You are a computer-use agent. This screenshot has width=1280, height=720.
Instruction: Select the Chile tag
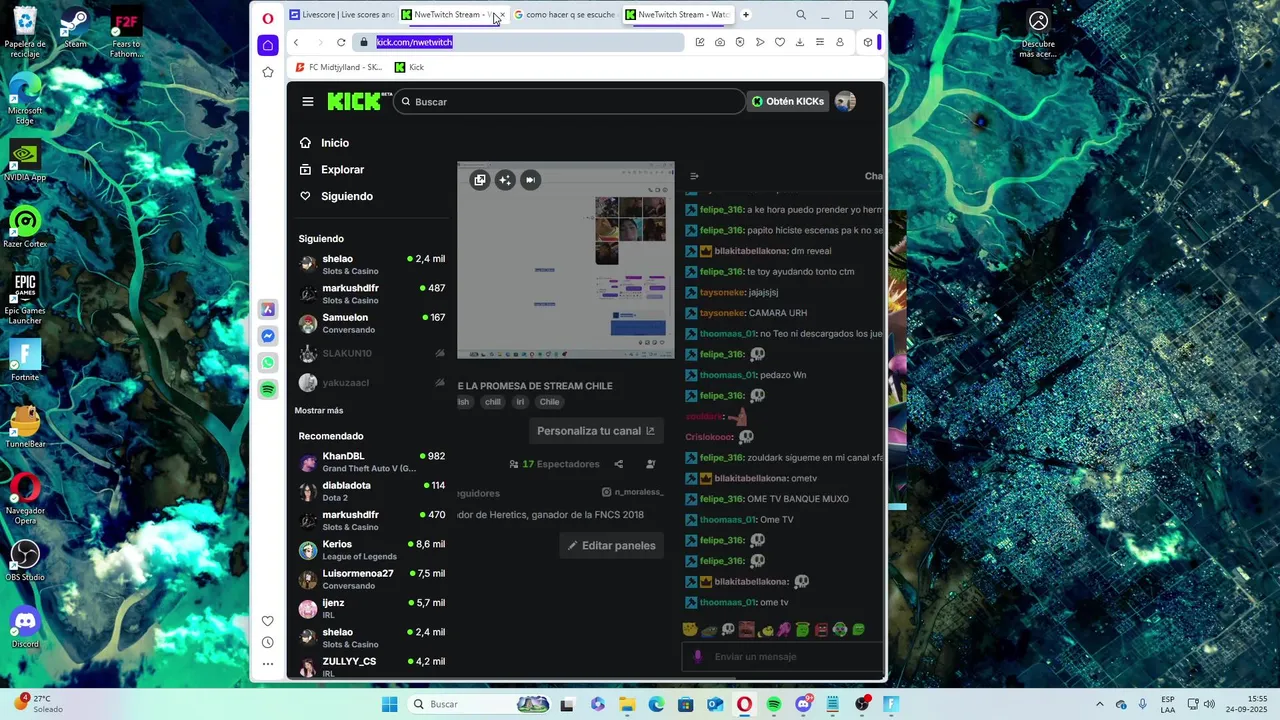click(549, 402)
